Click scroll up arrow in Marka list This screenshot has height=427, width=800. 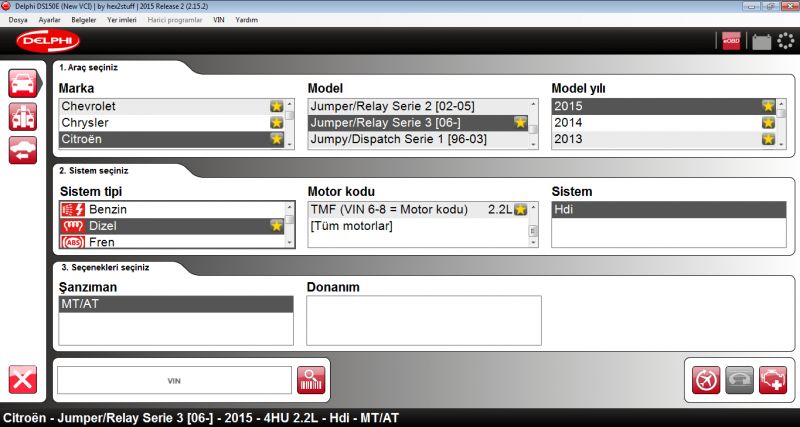pyautogui.click(x=290, y=104)
